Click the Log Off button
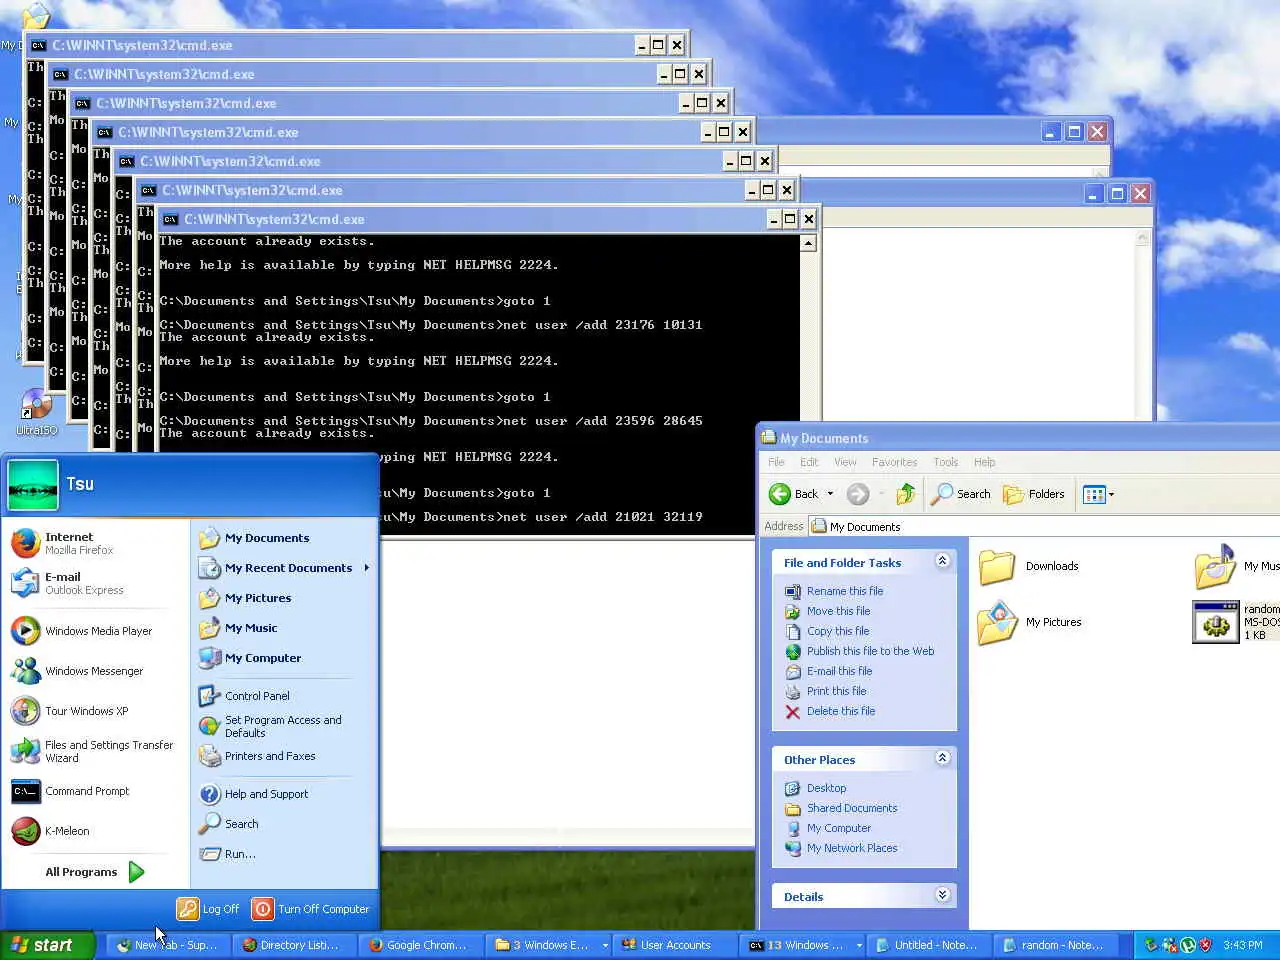 pos(209,909)
